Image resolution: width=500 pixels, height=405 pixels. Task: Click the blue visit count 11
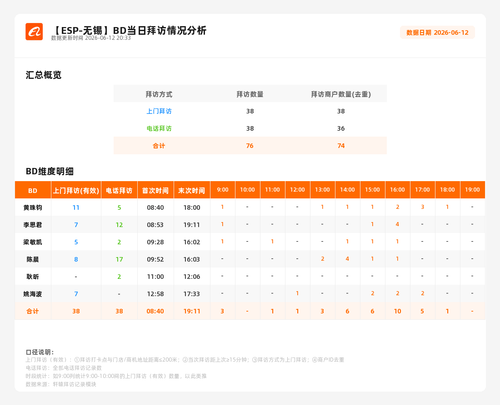(76, 207)
